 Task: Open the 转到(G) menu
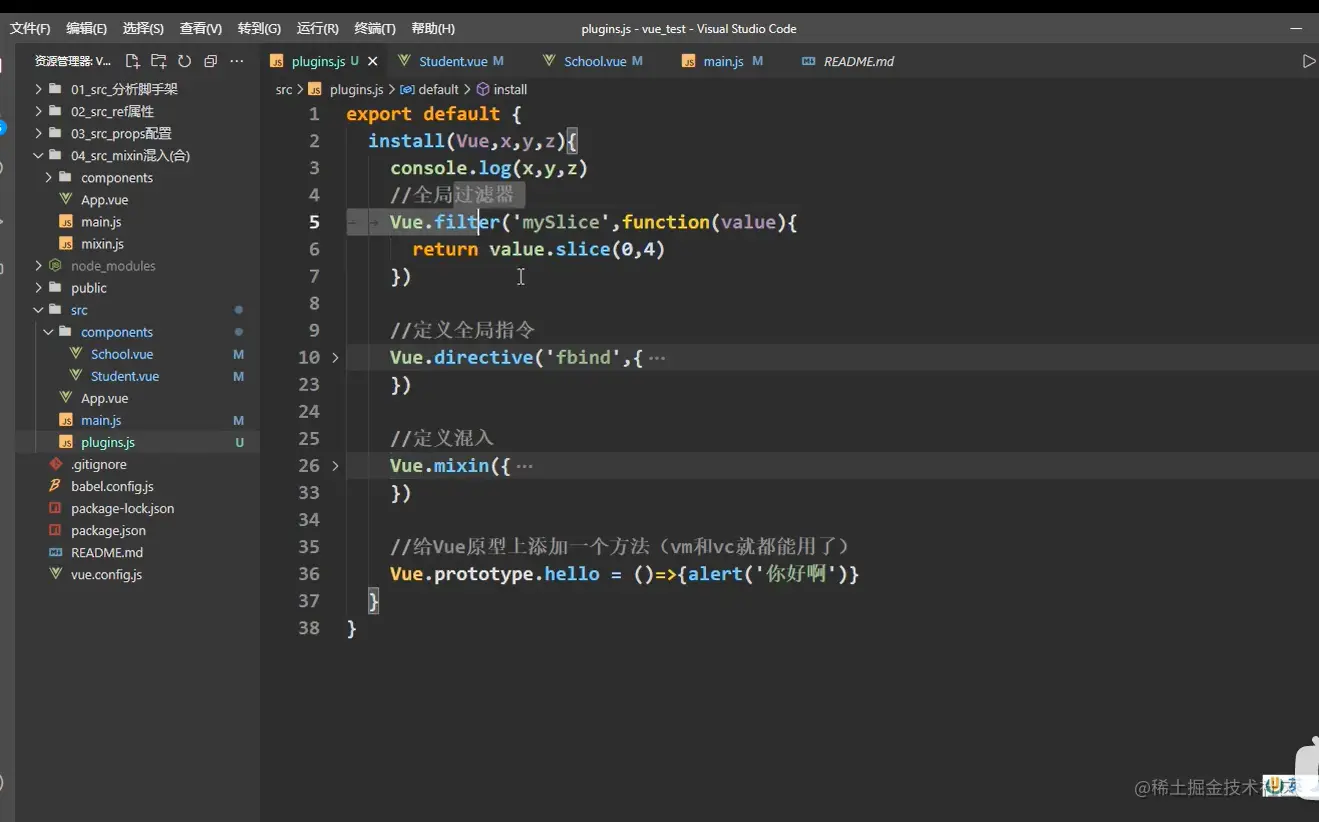(x=259, y=28)
